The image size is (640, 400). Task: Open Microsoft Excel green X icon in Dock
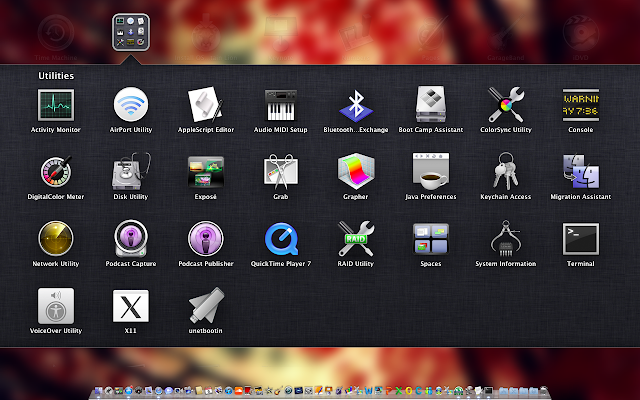pos(398,391)
